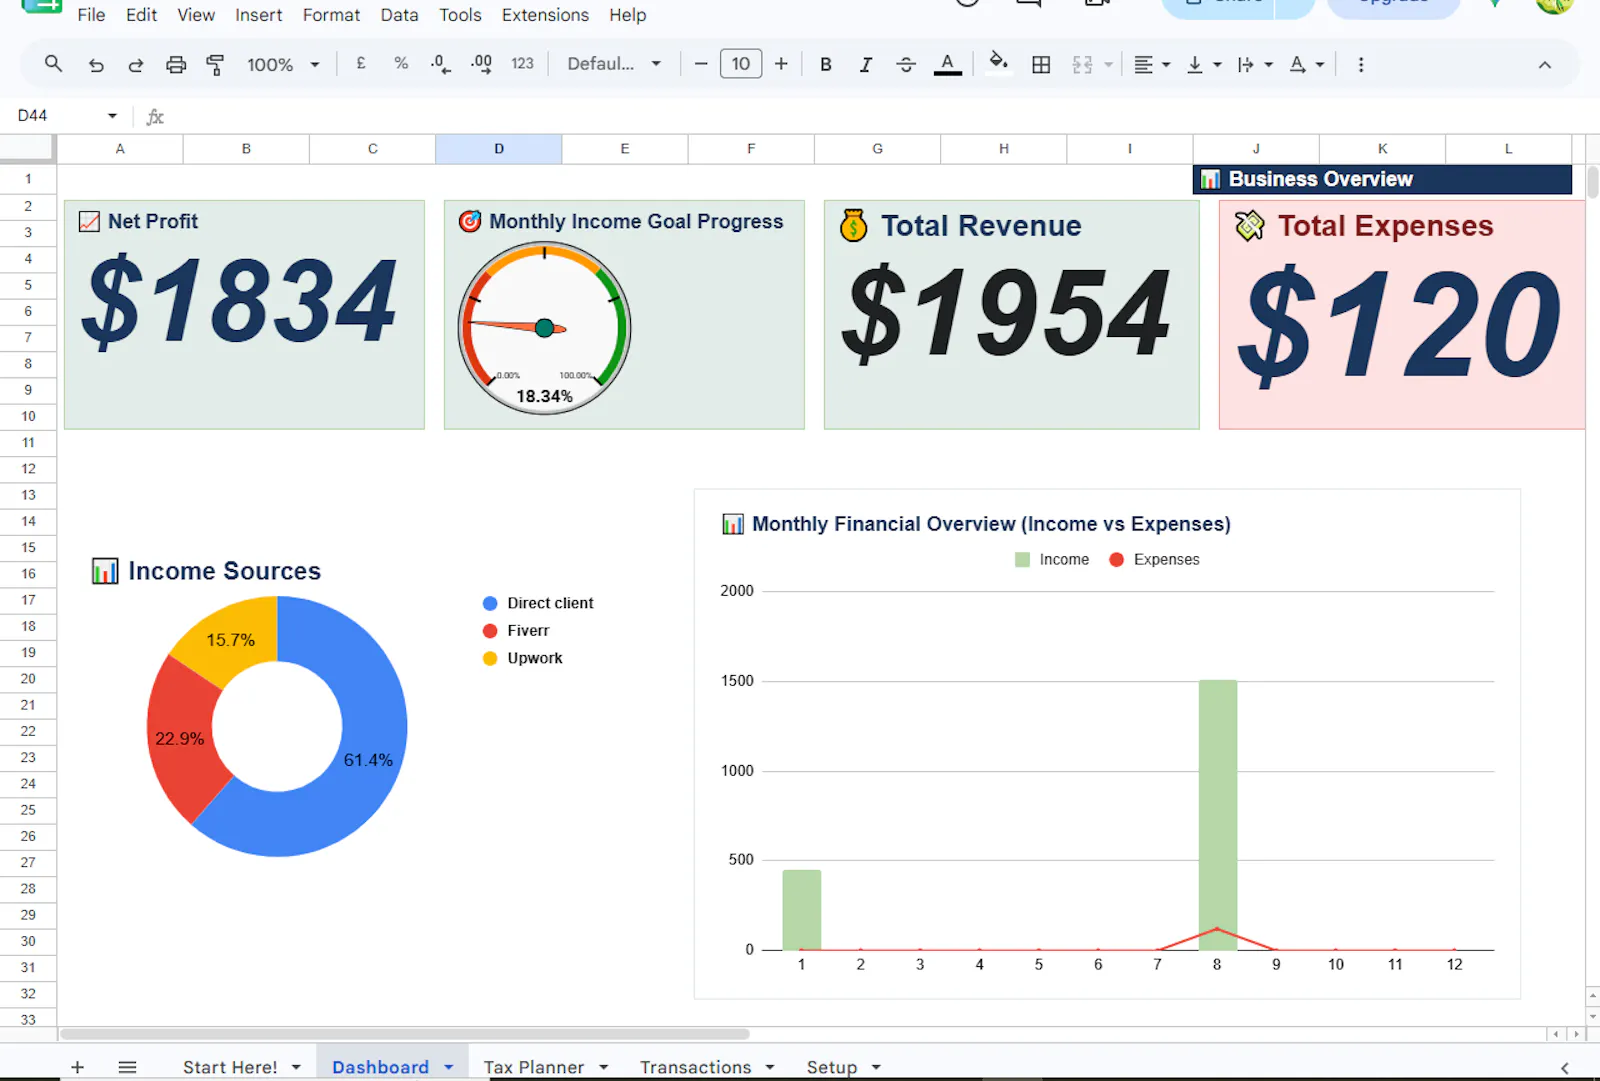The width and height of the screenshot is (1600, 1081).
Task: Switch to the Setup sheet tab
Action: coord(832,1067)
